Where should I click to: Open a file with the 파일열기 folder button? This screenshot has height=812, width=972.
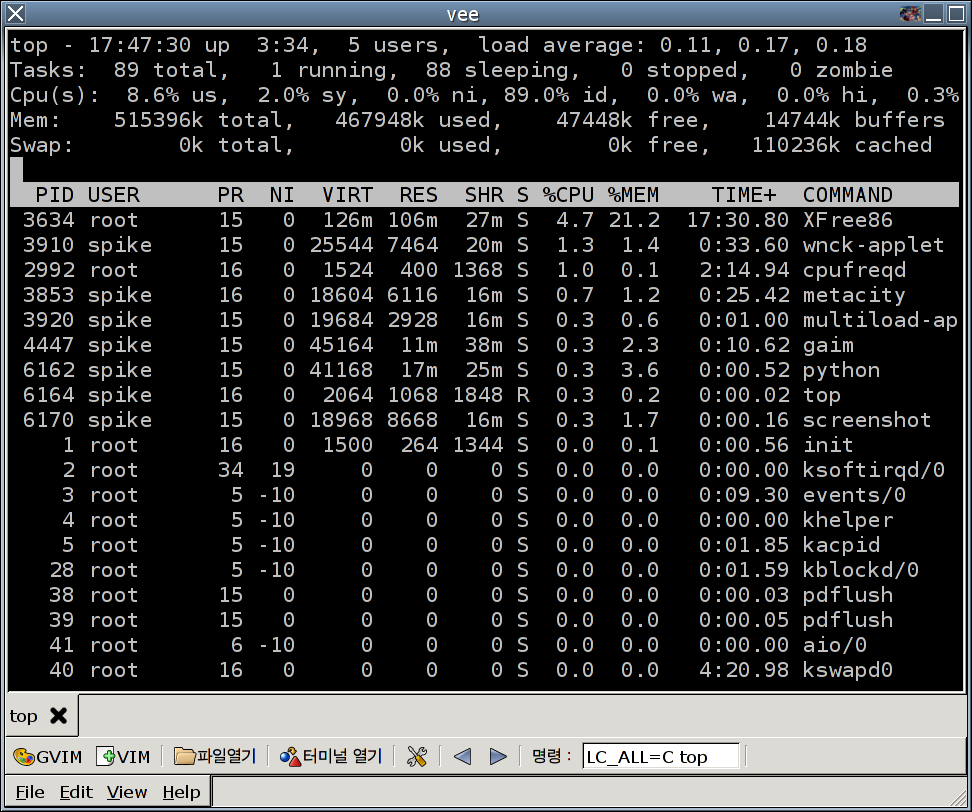tap(214, 756)
